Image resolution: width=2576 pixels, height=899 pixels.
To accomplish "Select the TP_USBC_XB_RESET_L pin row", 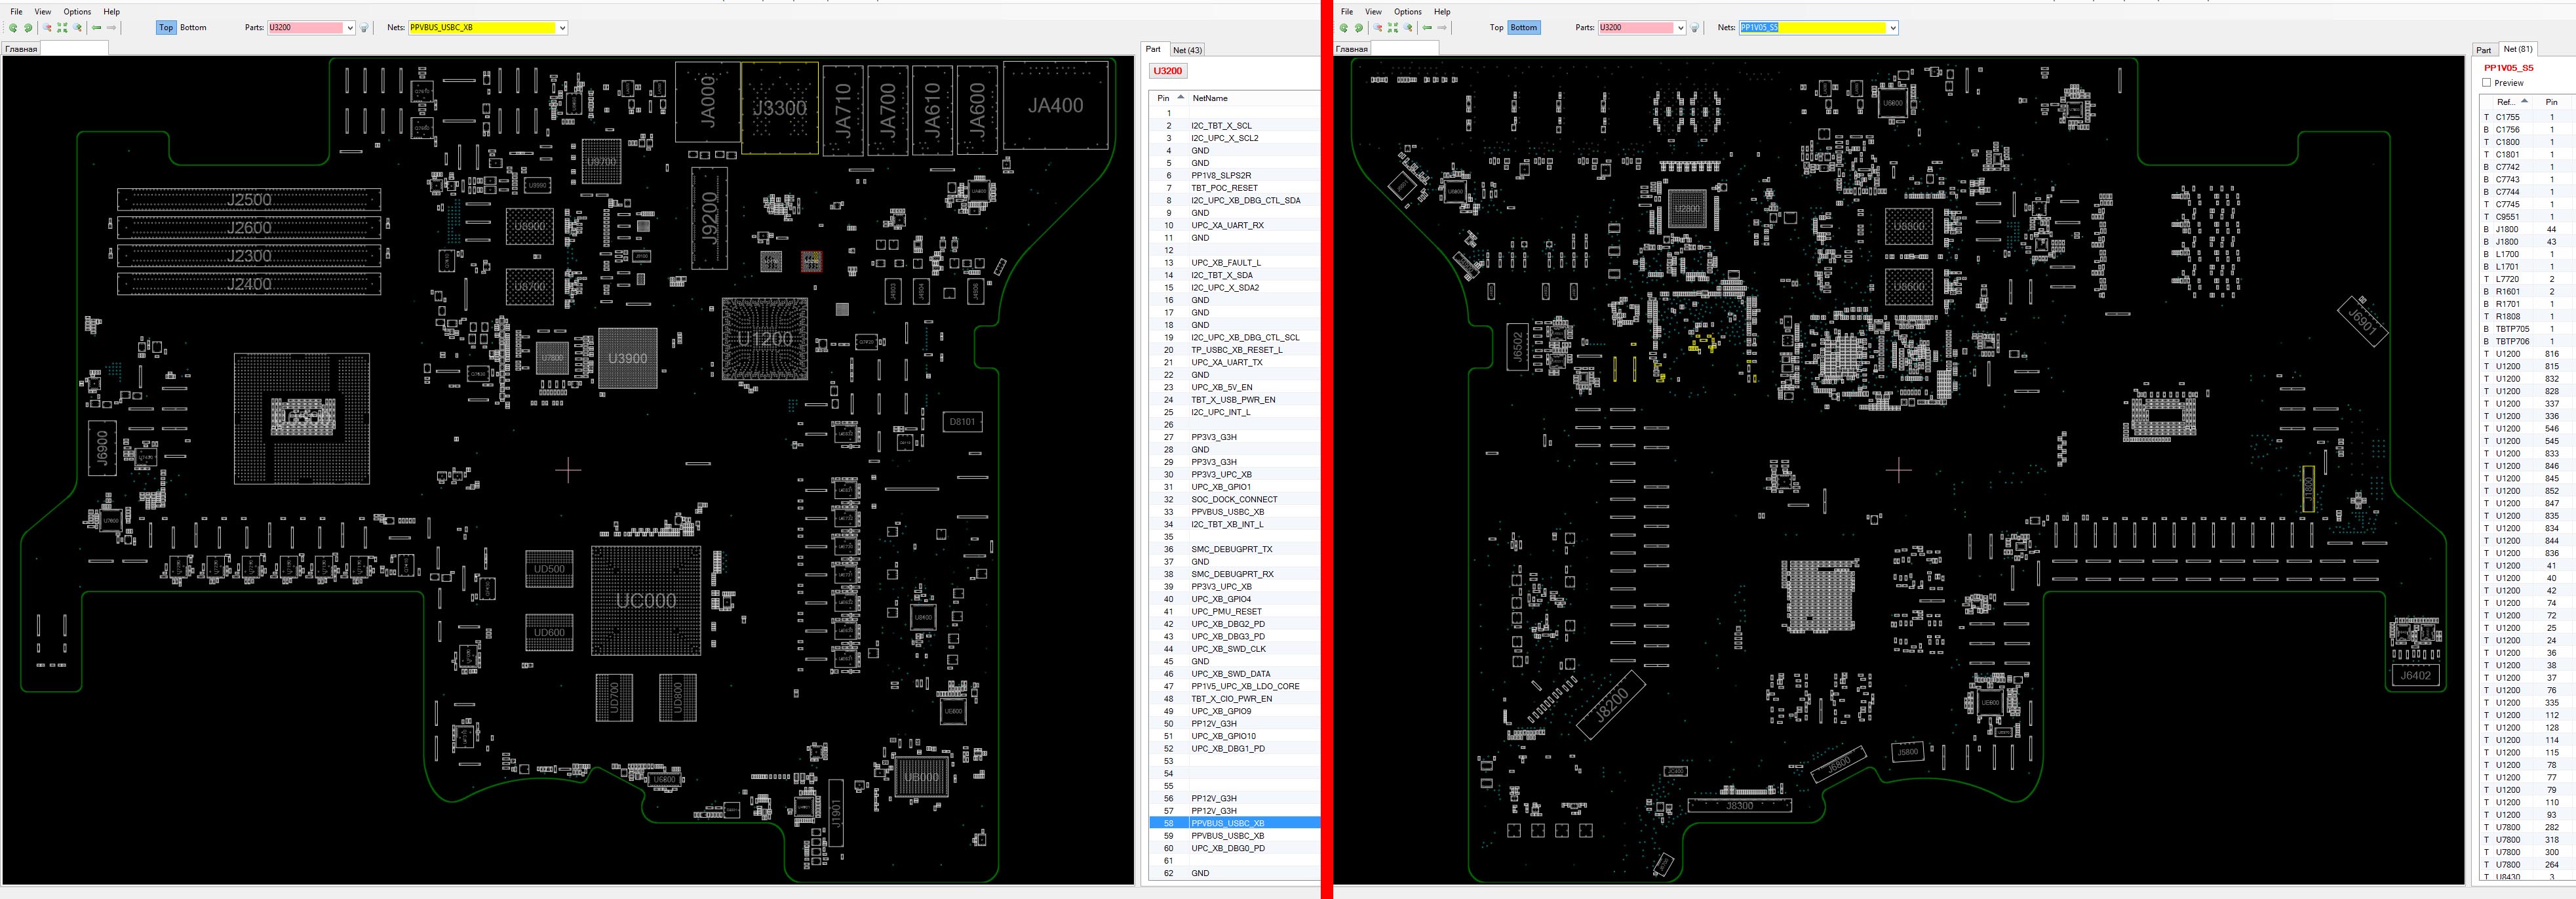I will [1235, 350].
